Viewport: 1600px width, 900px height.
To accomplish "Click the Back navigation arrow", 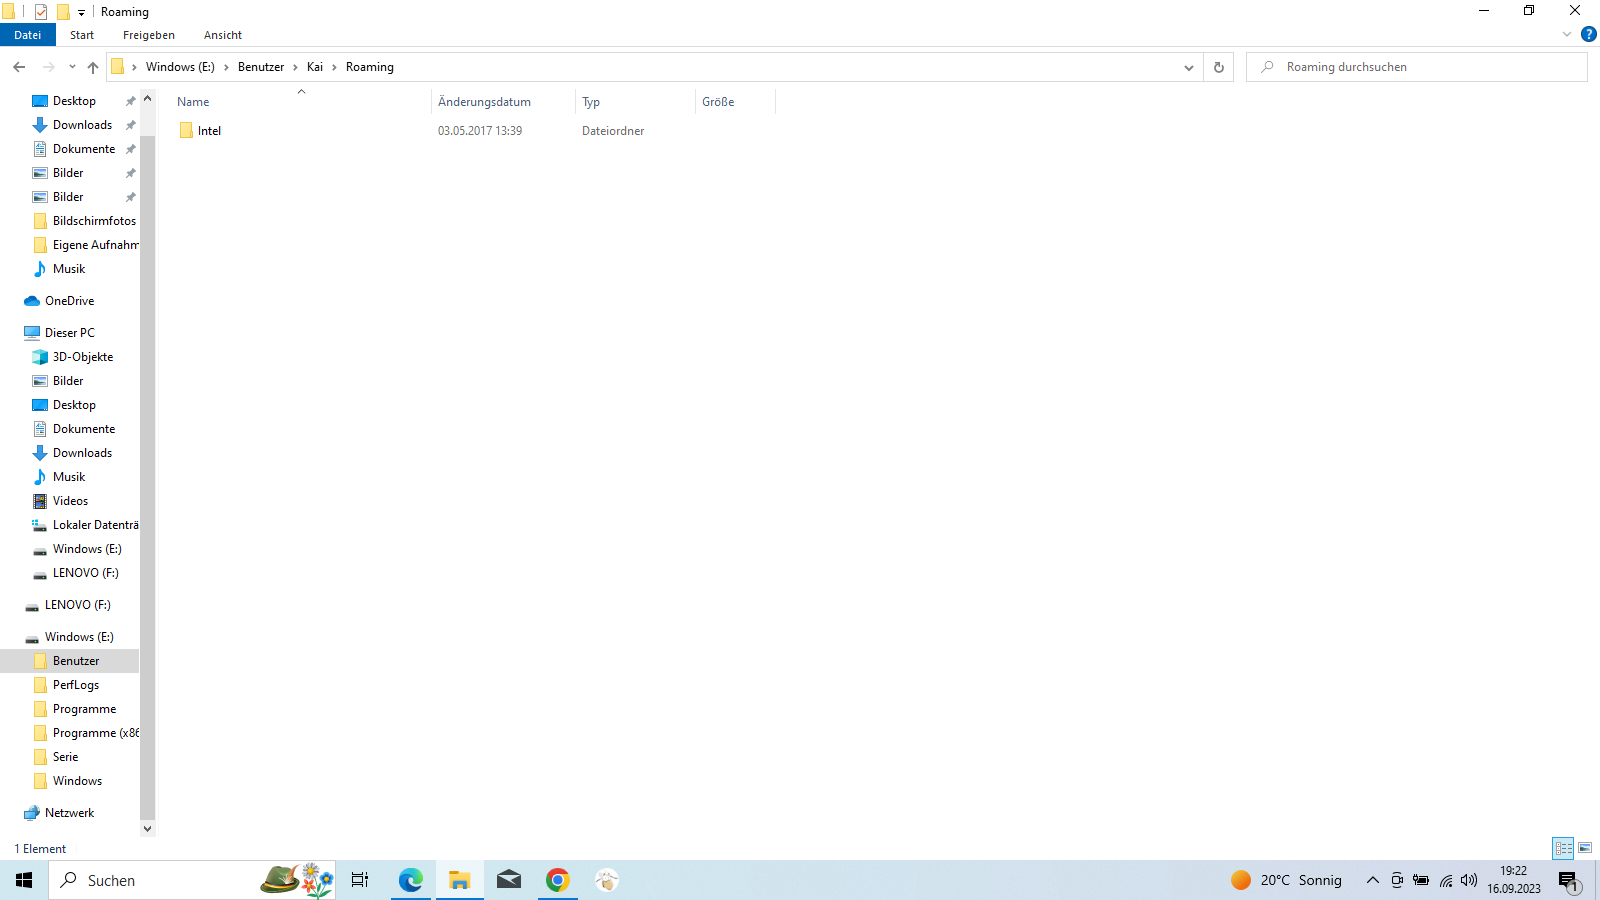I will pos(19,67).
